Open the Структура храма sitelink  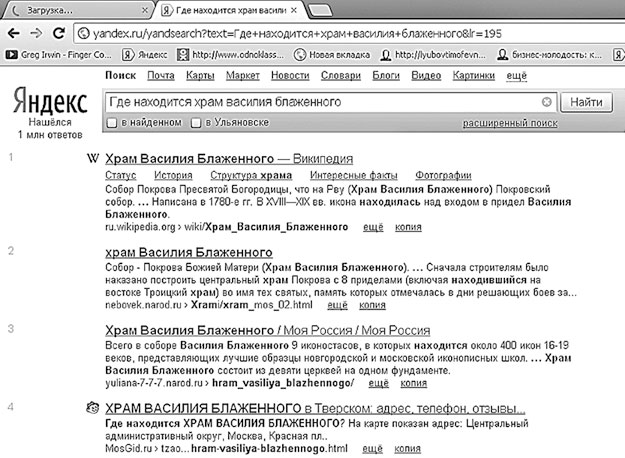[x=251, y=175]
